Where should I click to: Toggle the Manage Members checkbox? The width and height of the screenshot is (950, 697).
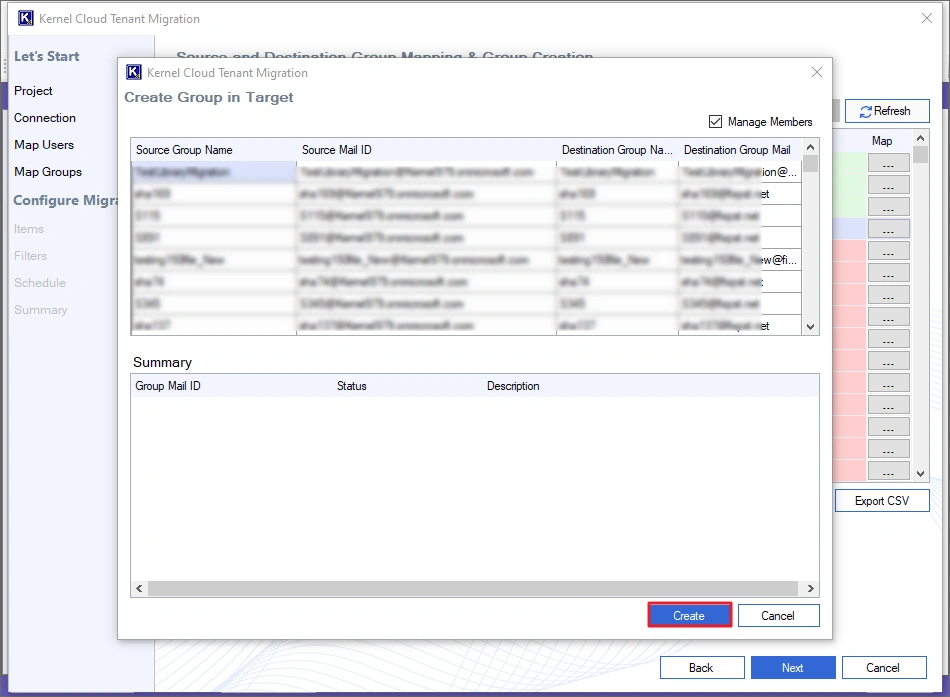[x=715, y=122]
